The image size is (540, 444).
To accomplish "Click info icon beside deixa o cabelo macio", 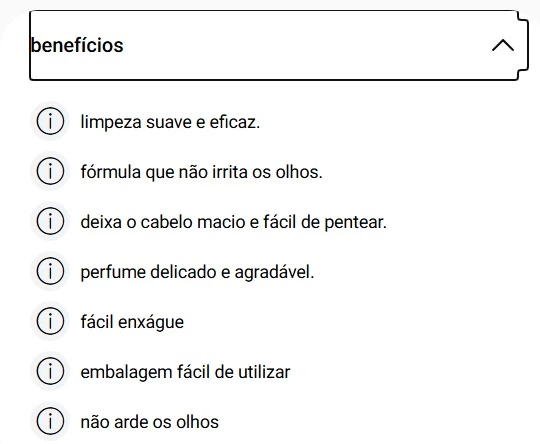I will coord(50,221).
